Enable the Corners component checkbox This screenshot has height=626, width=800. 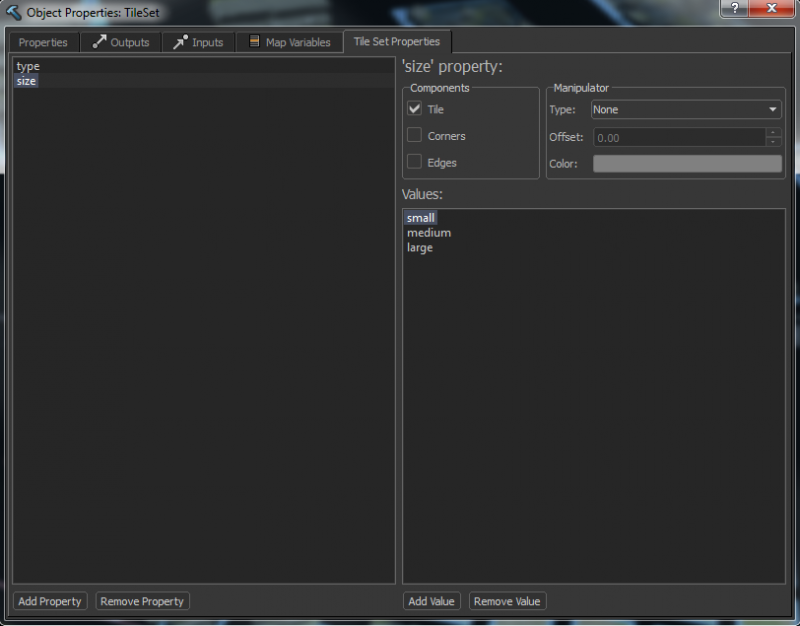click(414, 135)
